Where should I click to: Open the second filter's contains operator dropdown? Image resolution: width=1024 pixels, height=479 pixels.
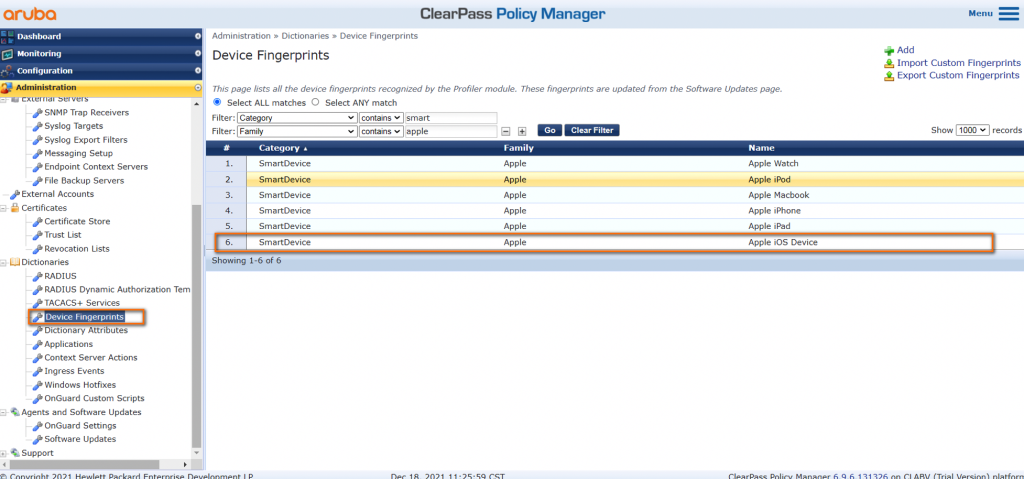click(x=380, y=131)
